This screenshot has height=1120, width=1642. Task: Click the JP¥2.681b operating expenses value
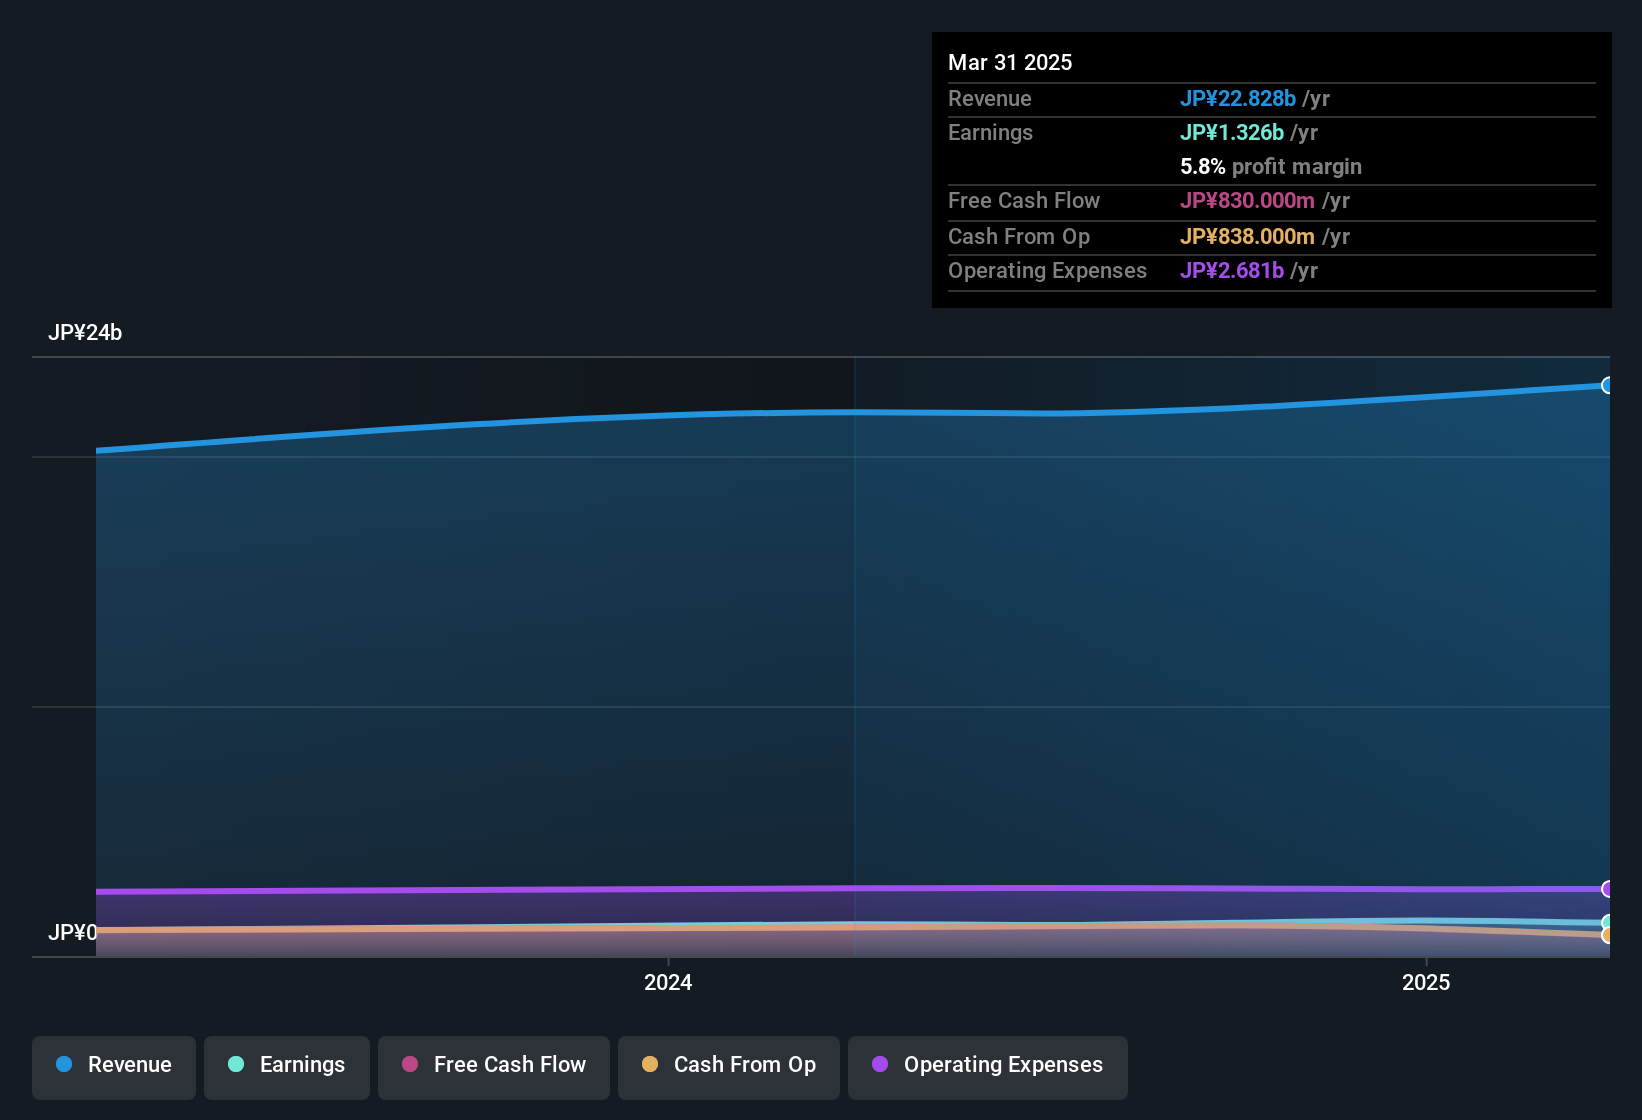tap(1232, 270)
